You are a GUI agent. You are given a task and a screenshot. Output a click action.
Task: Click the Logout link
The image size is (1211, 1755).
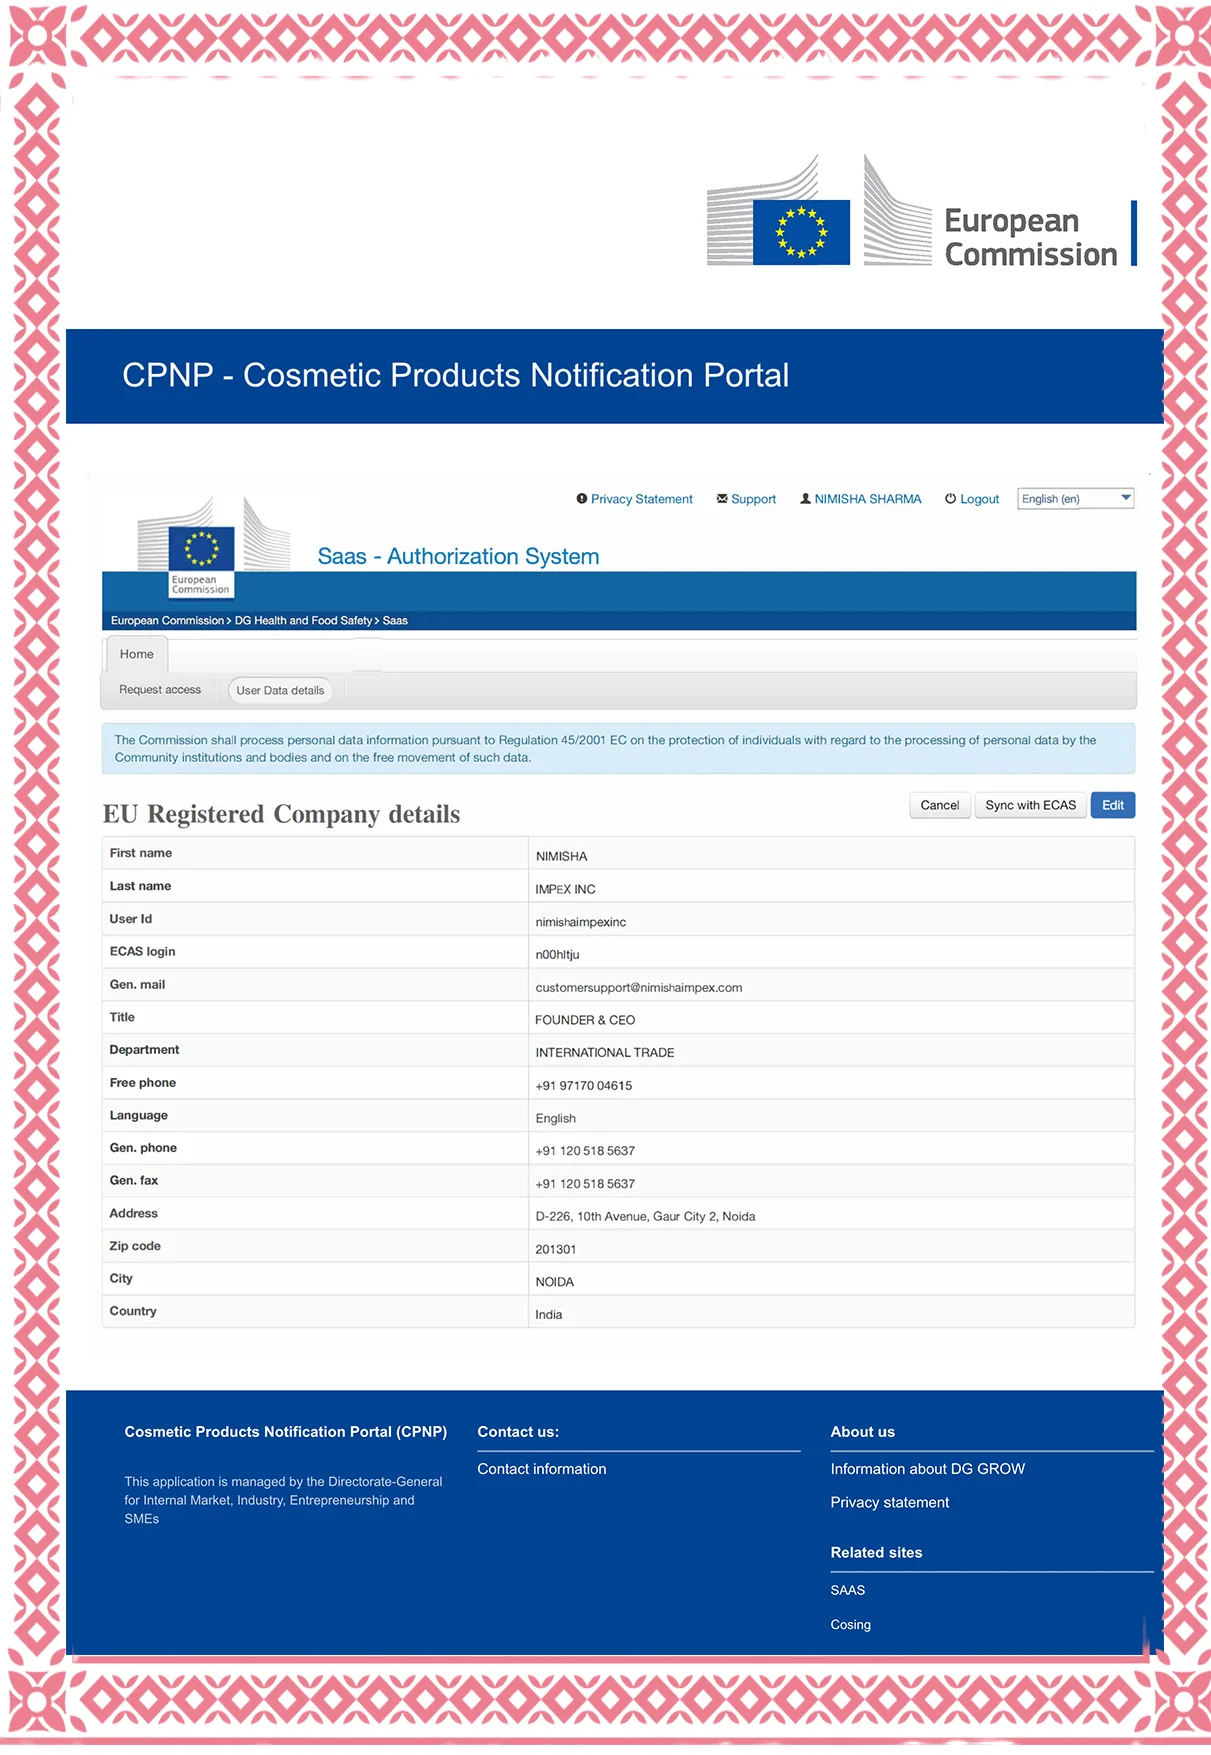coord(980,499)
